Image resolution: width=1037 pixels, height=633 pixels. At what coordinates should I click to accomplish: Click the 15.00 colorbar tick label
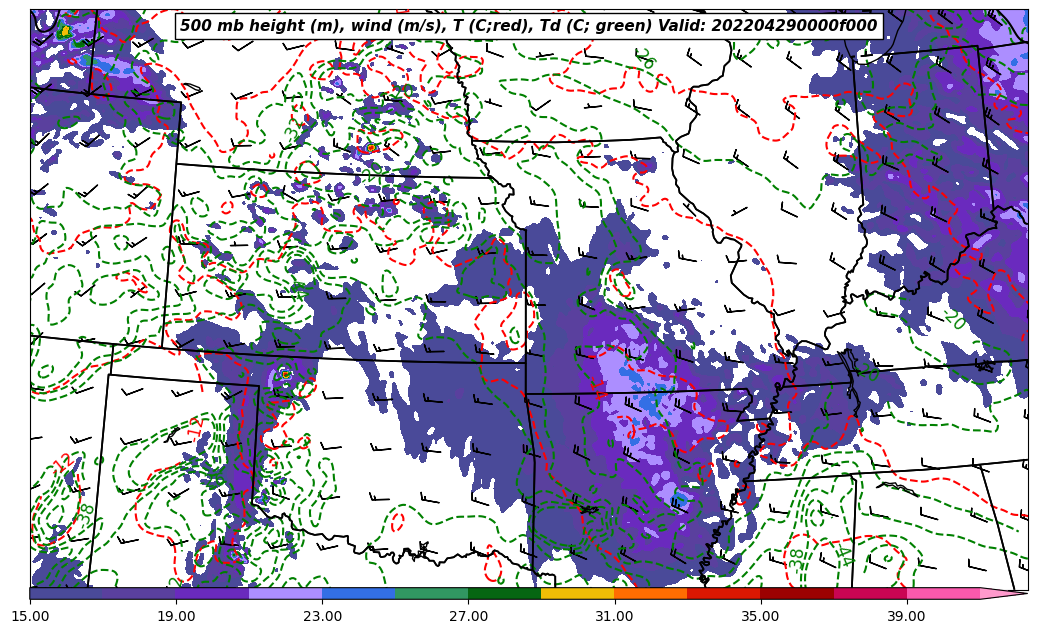(x=30, y=616)
